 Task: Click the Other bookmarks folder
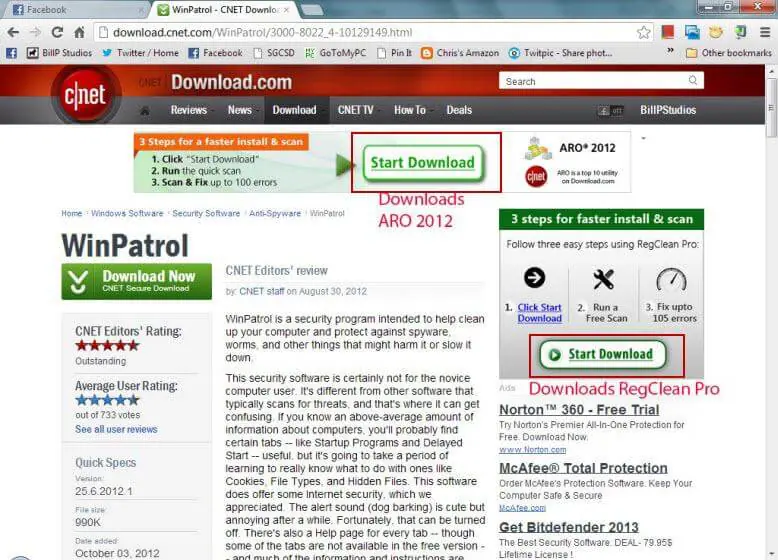point(728,53)
